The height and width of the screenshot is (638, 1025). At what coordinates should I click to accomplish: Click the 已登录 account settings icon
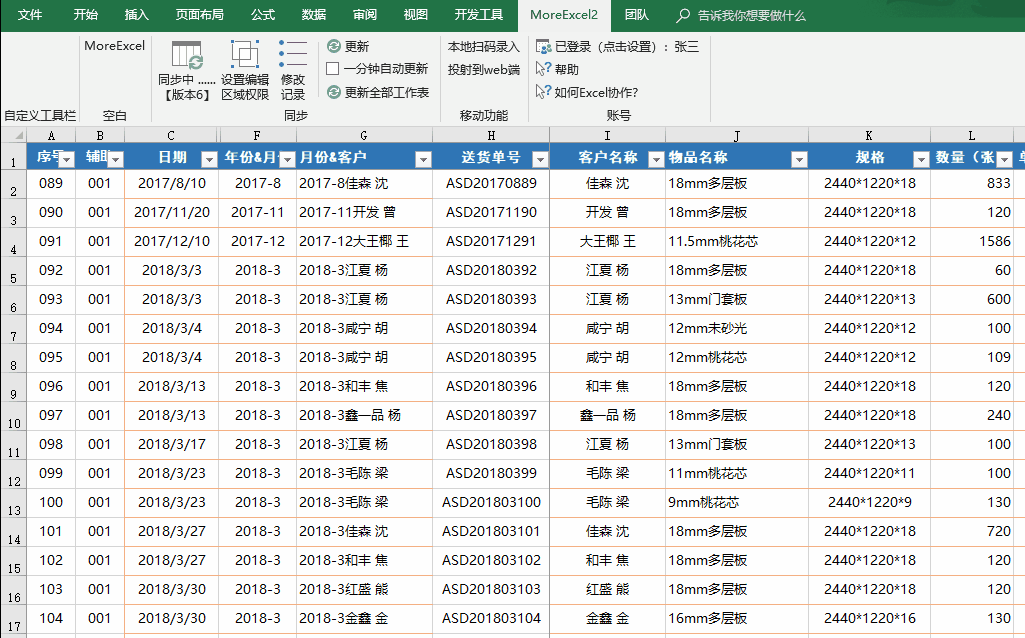(x=543, y=46)
